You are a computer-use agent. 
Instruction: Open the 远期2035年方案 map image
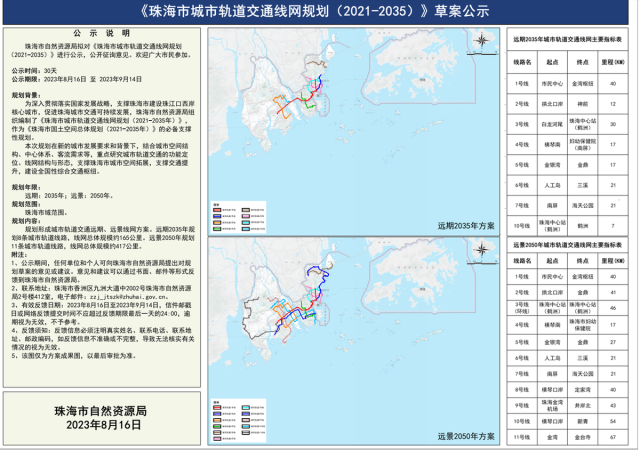click(x=353, y=131)
